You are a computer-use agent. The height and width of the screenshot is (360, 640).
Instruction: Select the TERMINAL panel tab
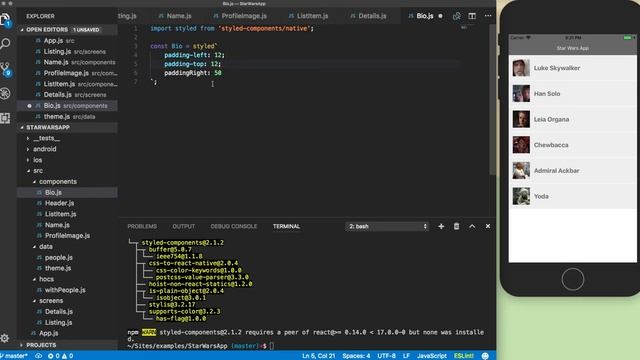point(287,226)
